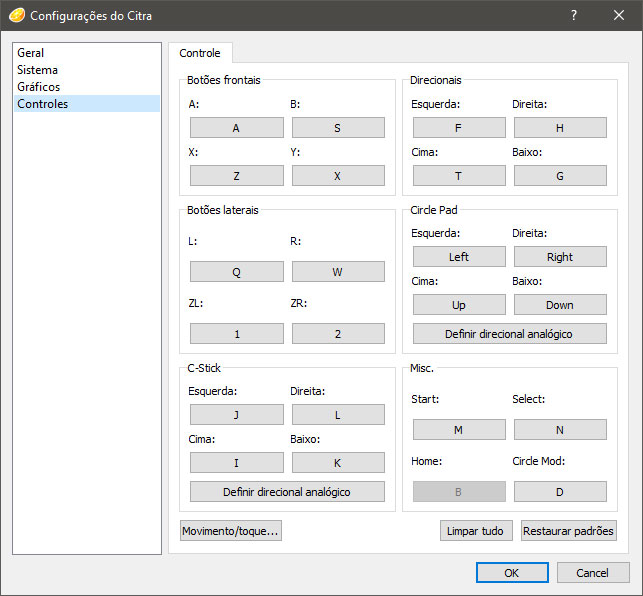The image size is (643, 596).
Task: Click Limpar tudo to clear bindings
Action: (x=476, y=531)
